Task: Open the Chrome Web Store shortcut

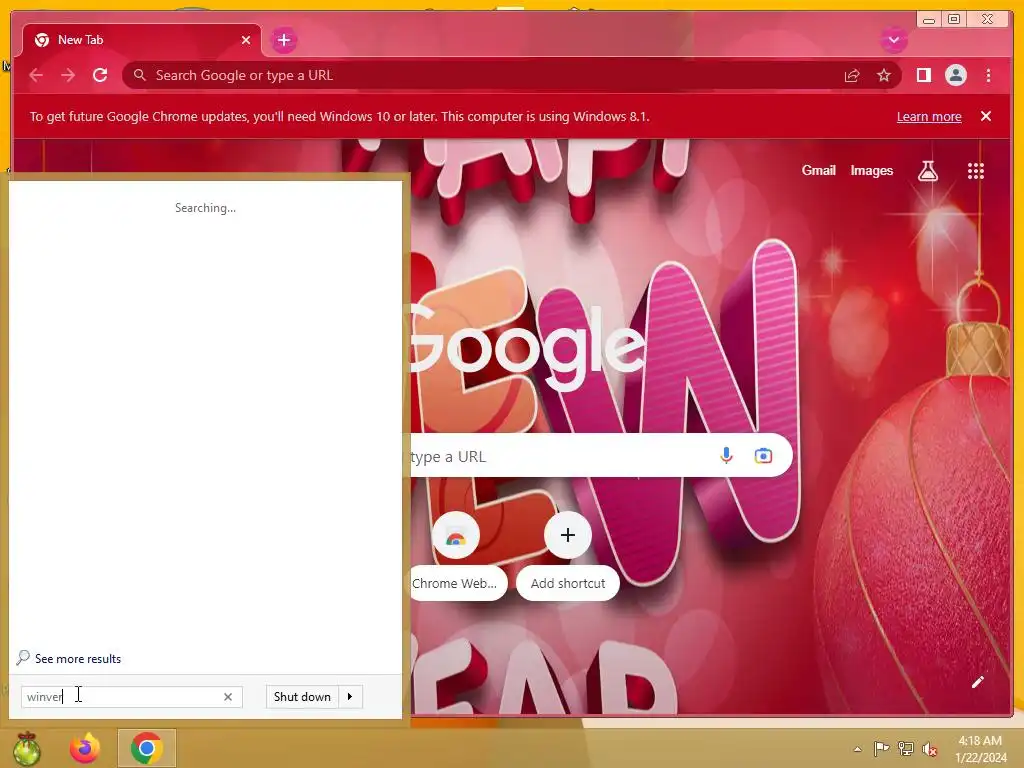Action: point(456,536)
